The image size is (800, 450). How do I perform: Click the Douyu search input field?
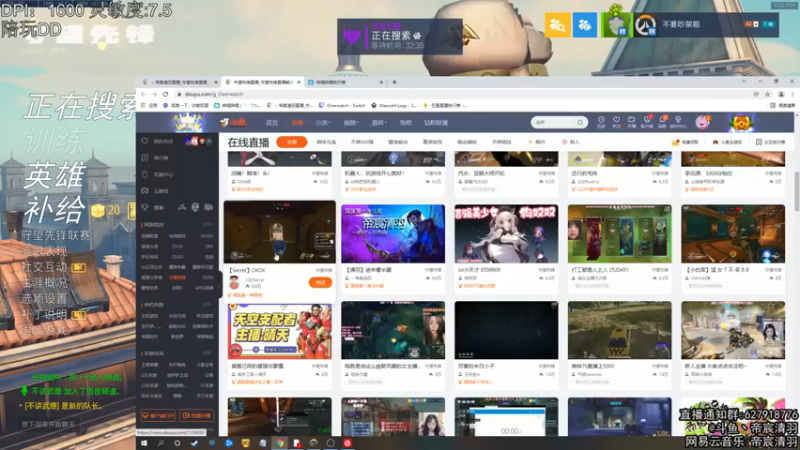click(555, 122)
